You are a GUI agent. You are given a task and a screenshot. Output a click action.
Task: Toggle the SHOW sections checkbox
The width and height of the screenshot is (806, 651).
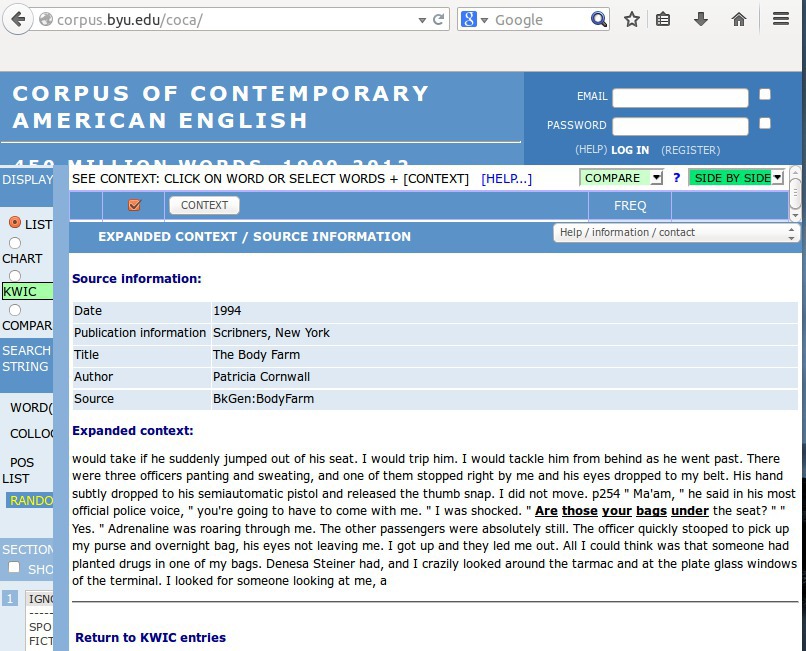[x=14, y=567]
